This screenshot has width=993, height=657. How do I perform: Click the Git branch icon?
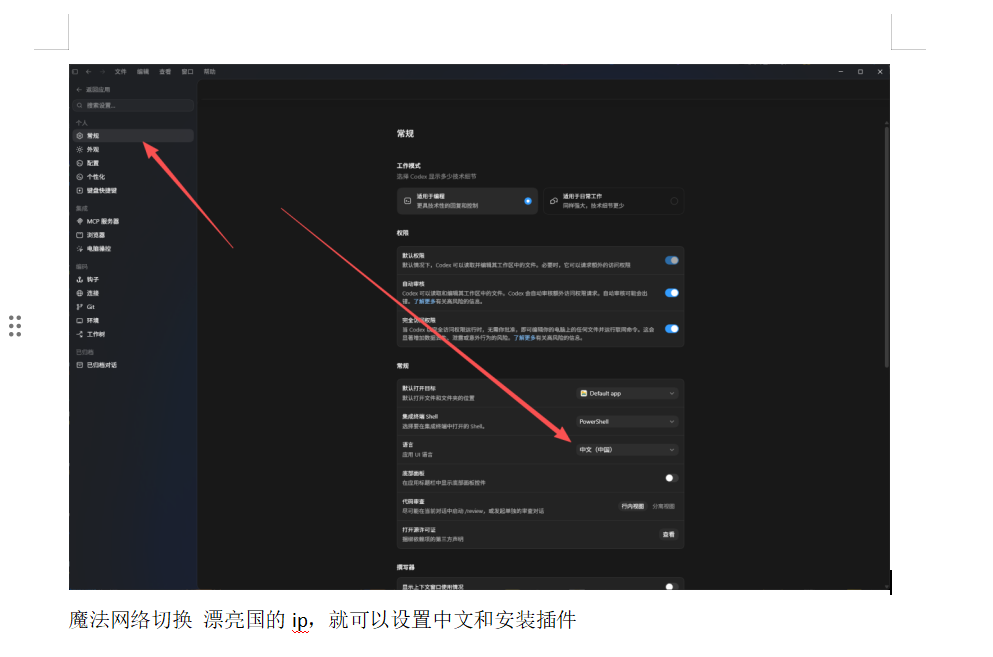pyautogui.click(x=80, y=307)
